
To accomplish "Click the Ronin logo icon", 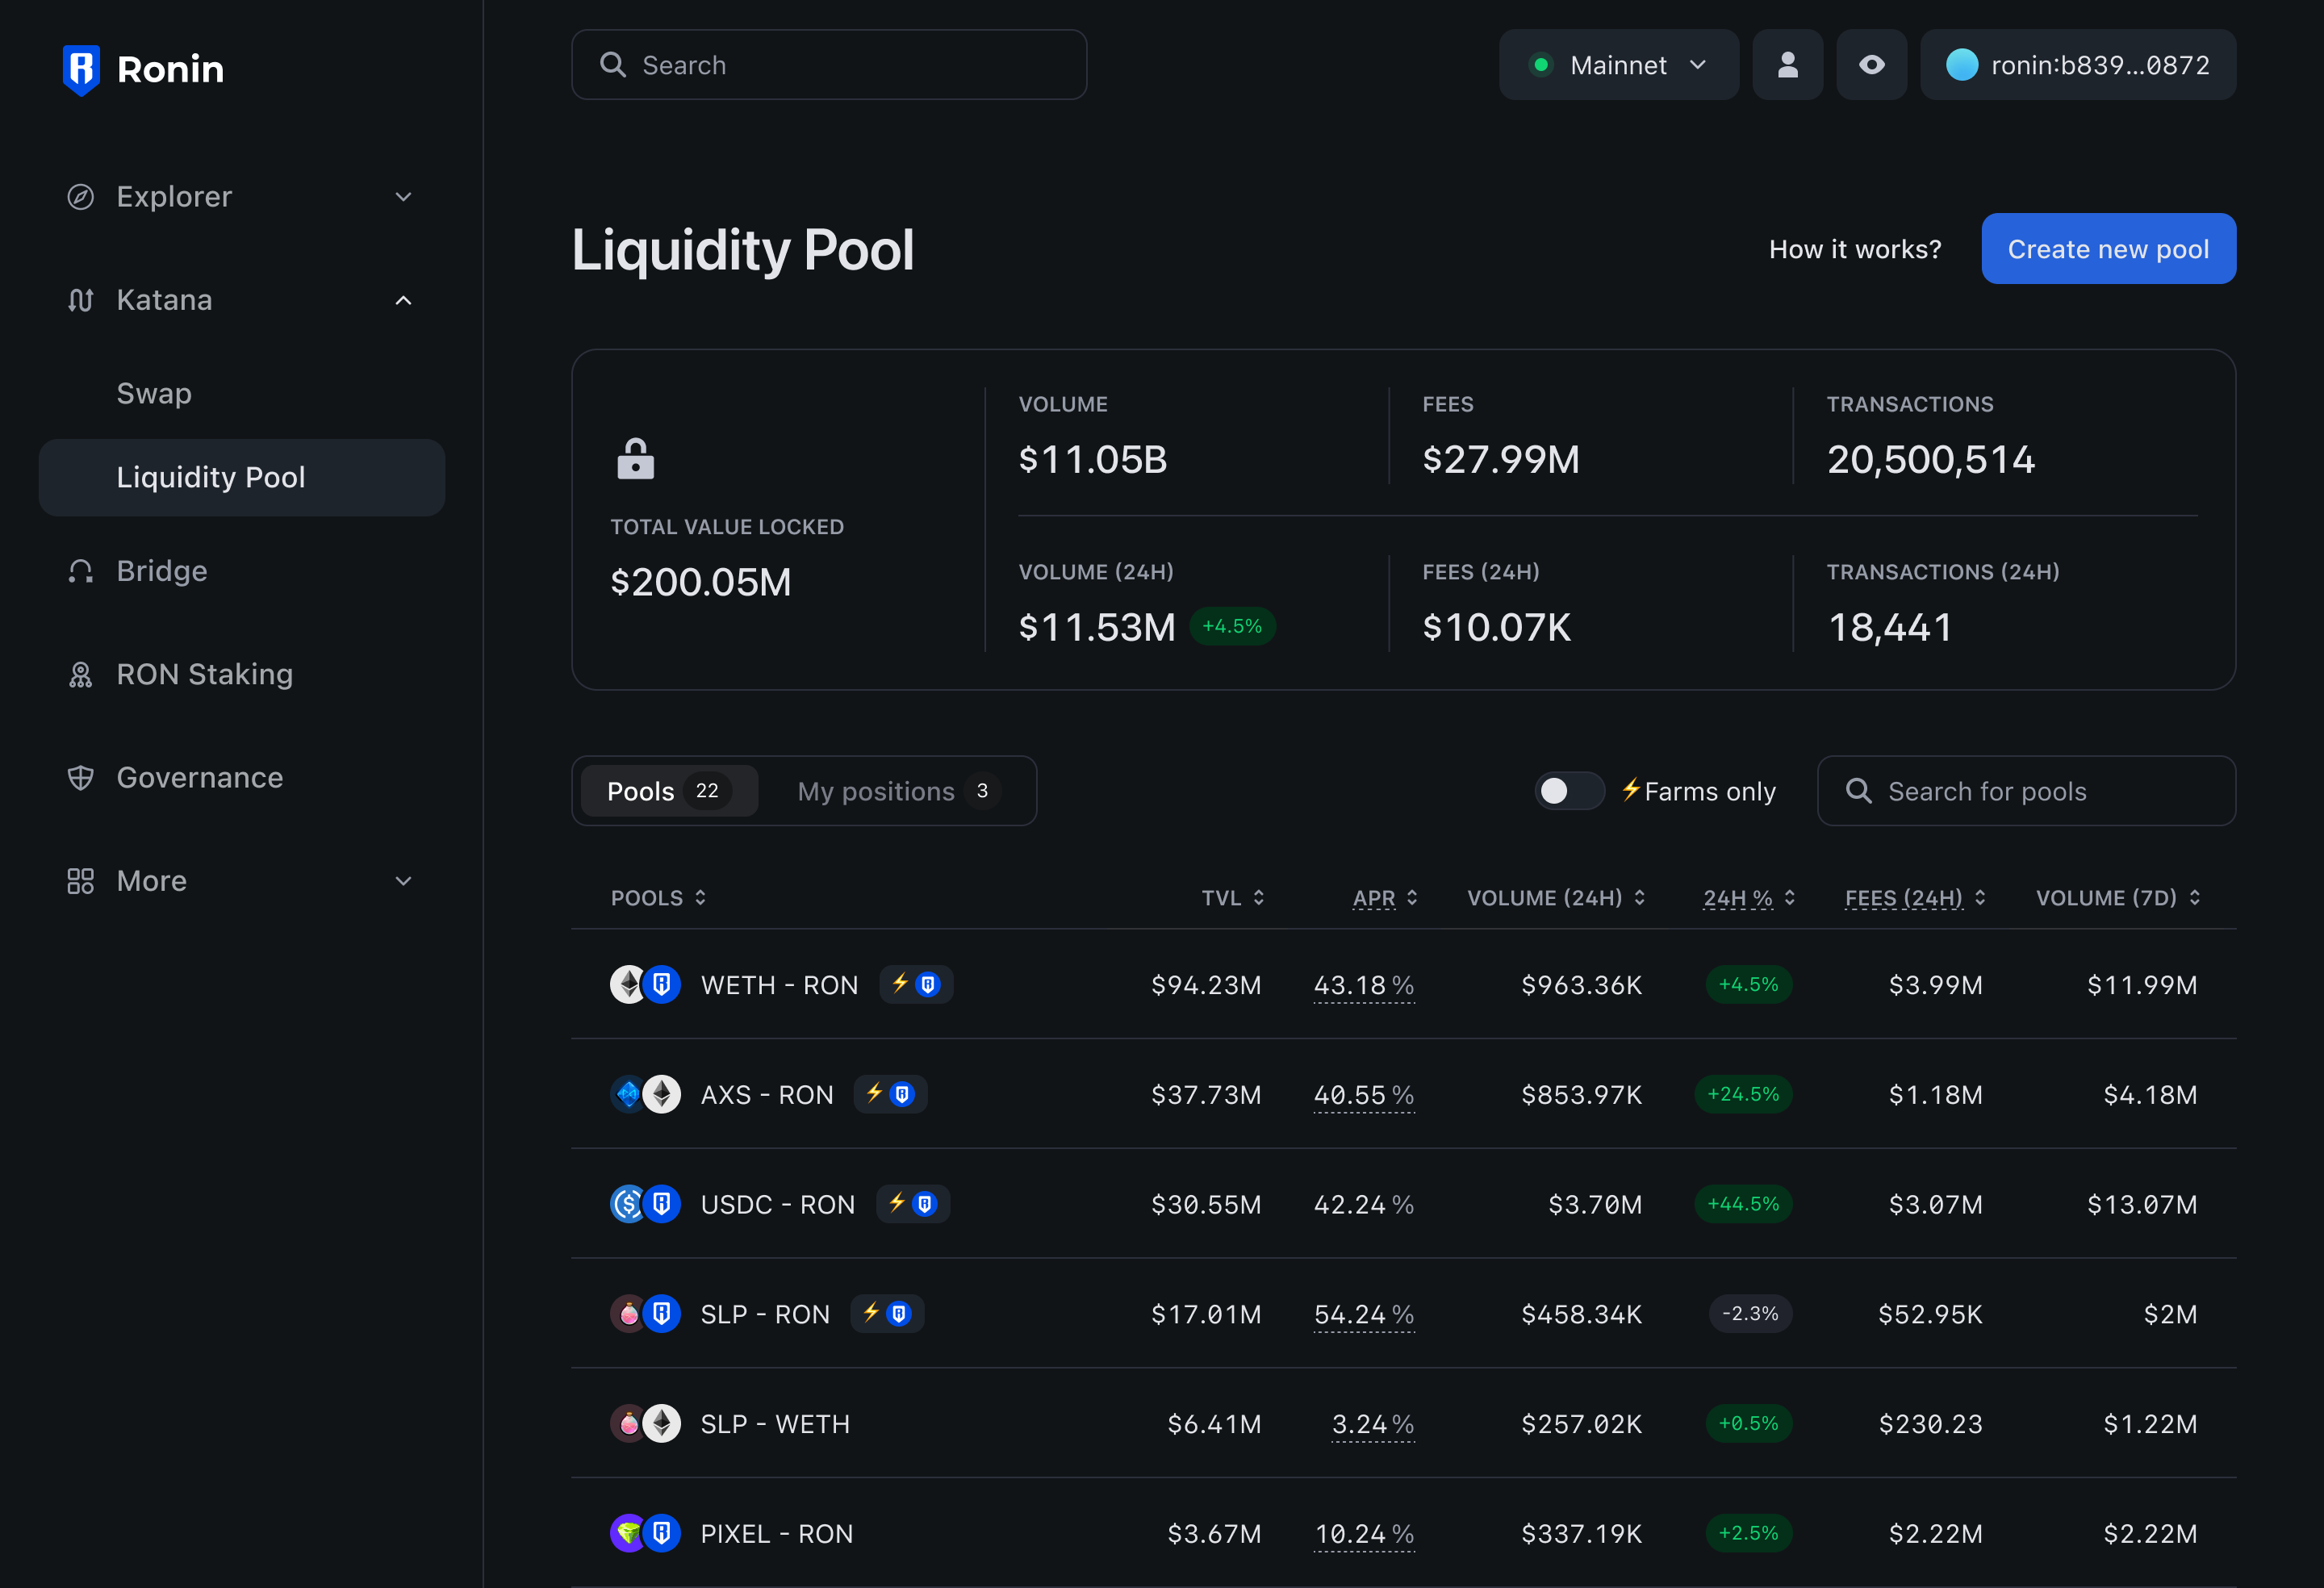I will [x=81, y=69].
